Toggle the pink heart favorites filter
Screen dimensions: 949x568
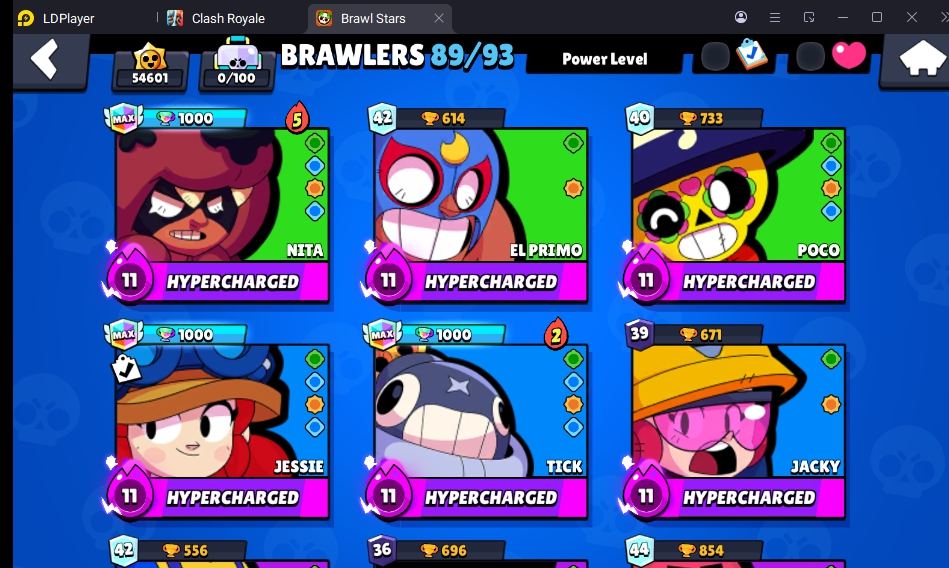pos(849,56)
